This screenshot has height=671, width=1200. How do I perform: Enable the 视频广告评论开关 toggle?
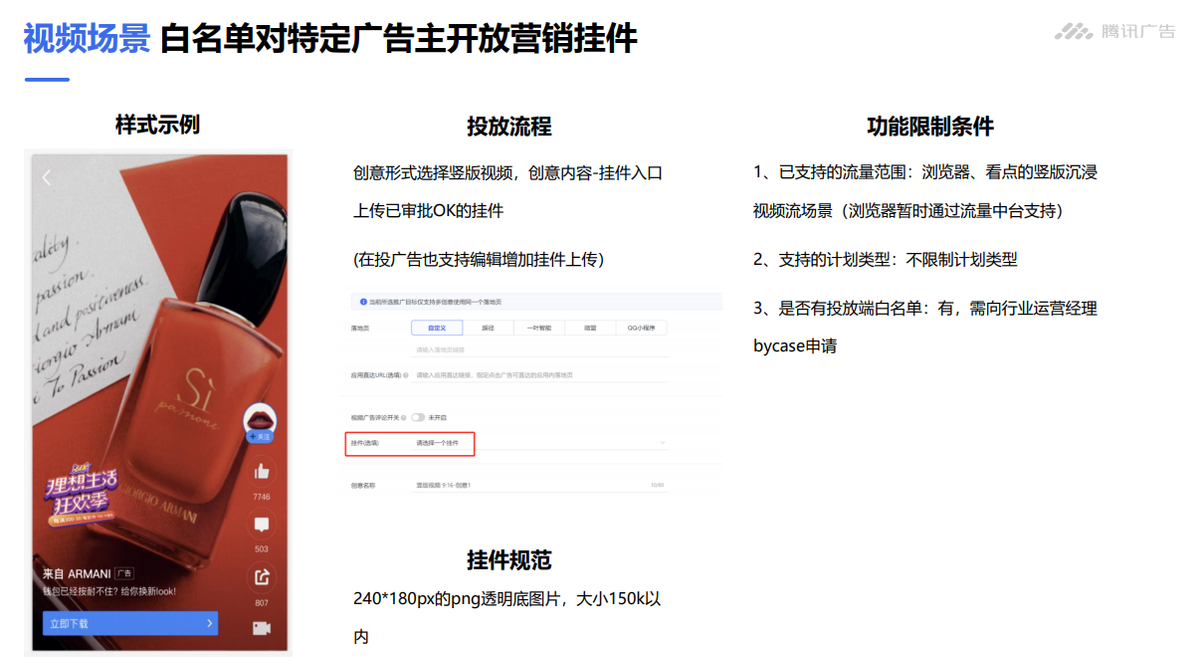tap(418, 417)
